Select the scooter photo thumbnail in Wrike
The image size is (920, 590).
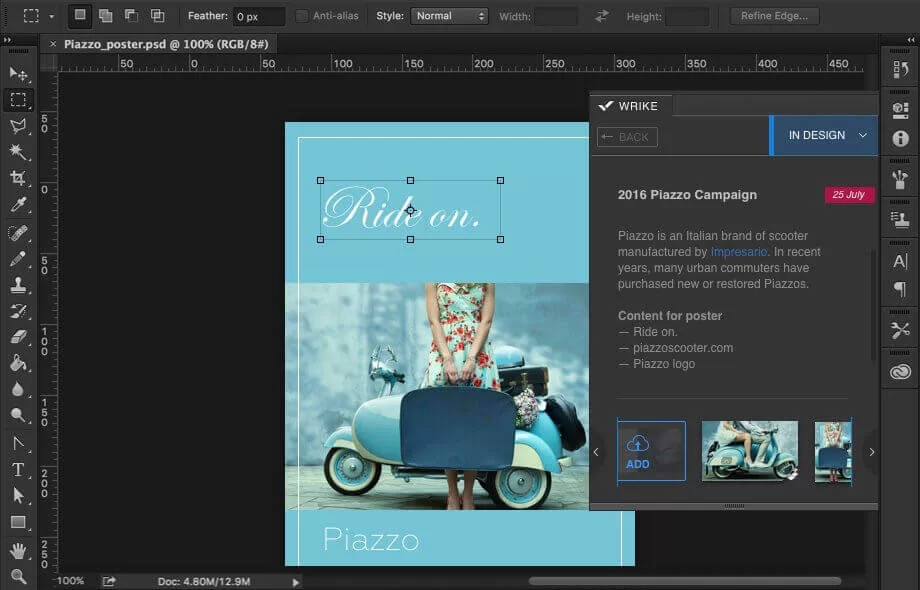(x=749, y=452)
